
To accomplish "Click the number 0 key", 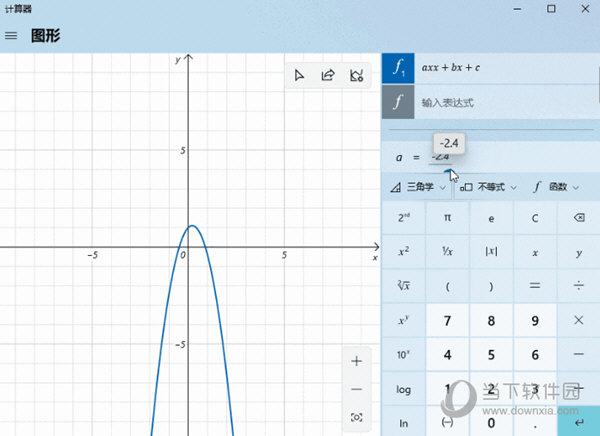I will click(491, 423).
